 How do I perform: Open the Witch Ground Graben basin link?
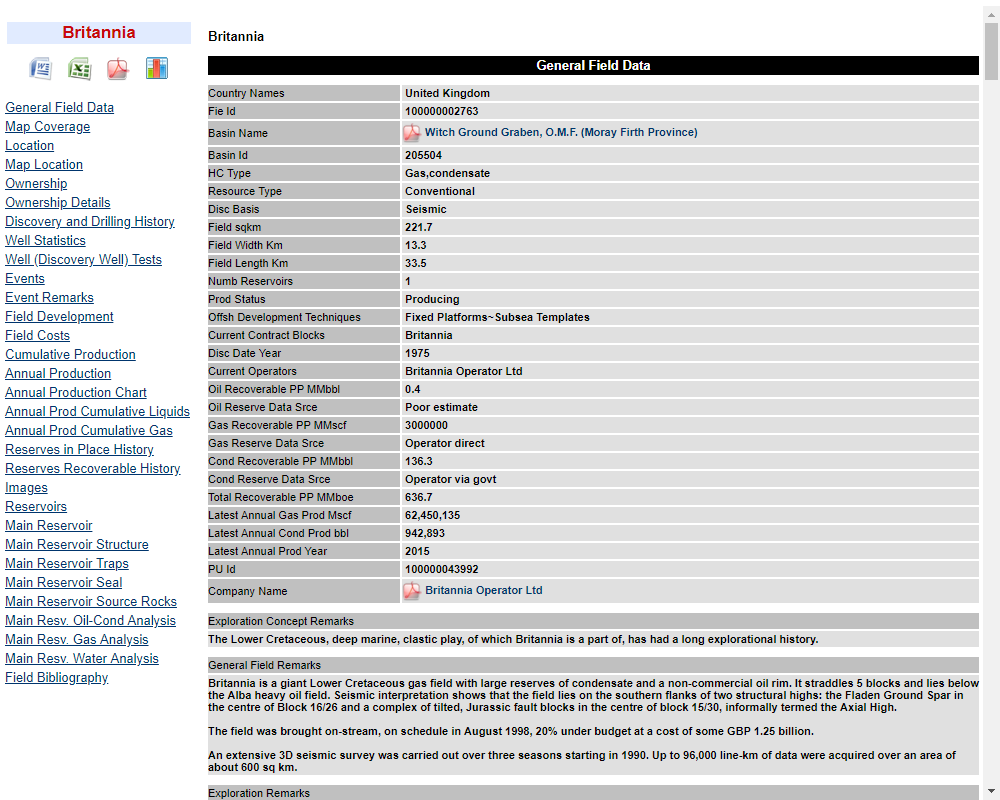click(x=561, y=132)
